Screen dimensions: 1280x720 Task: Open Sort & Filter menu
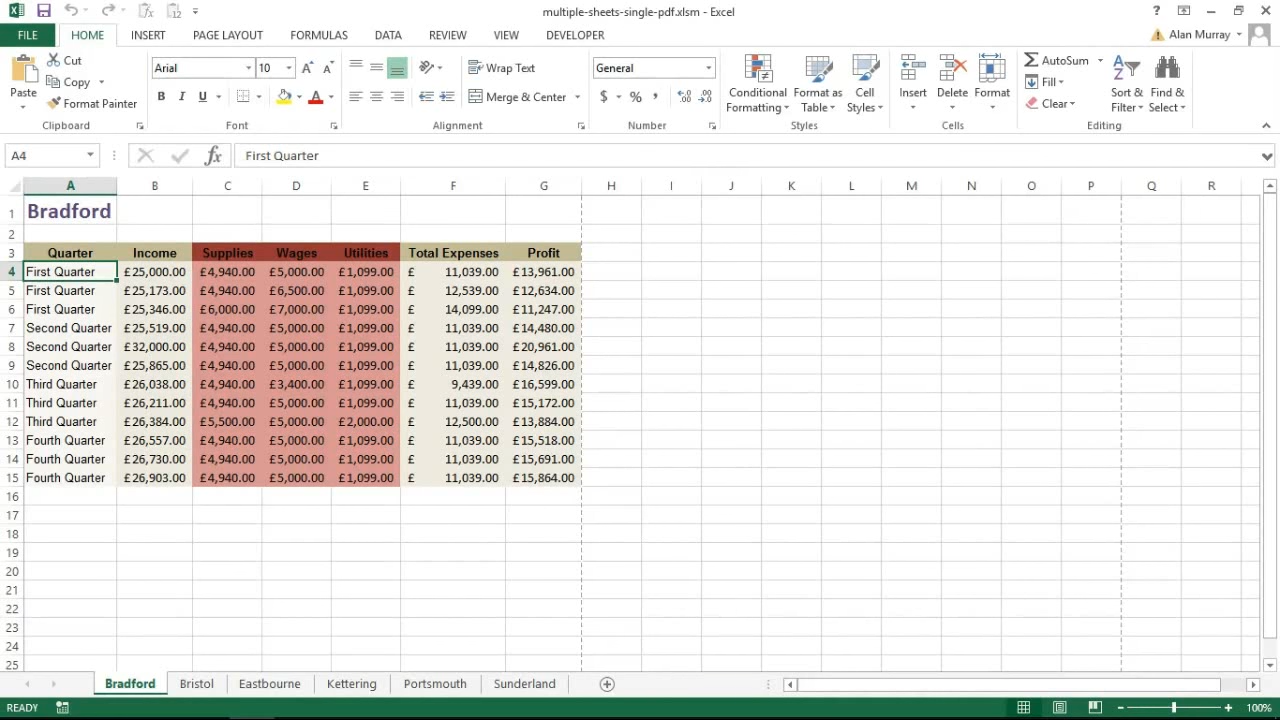click(1127, 84)
